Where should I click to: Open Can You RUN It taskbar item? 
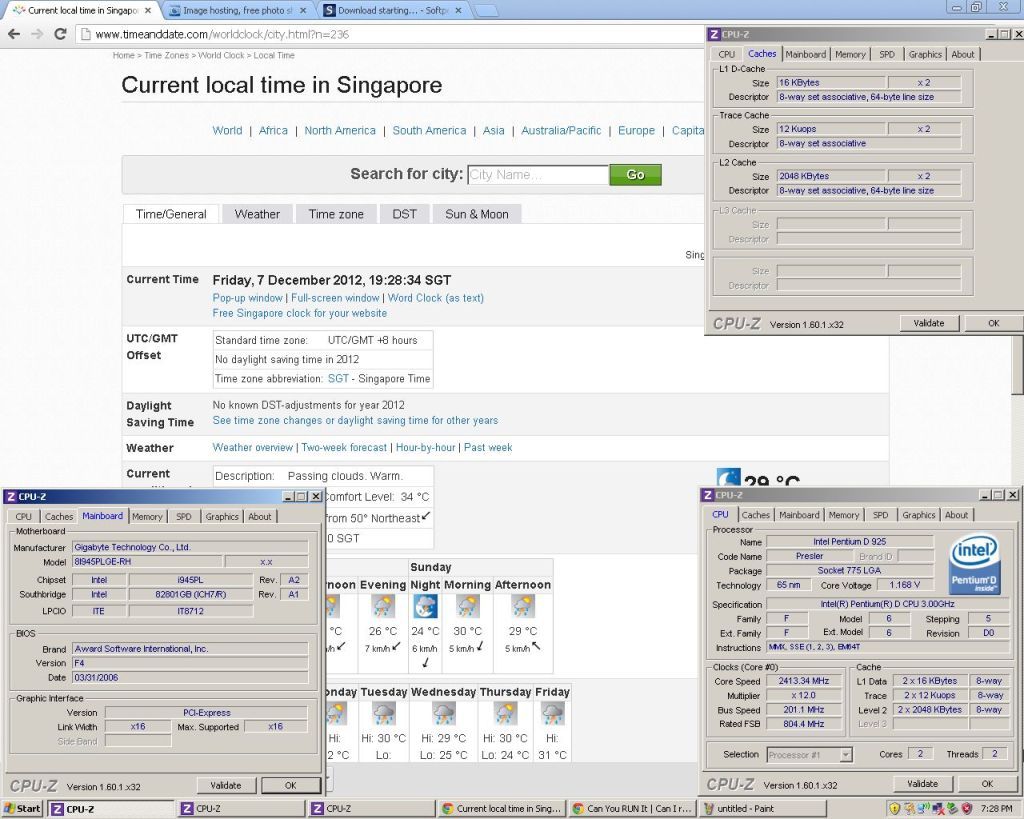coord(632,809)
